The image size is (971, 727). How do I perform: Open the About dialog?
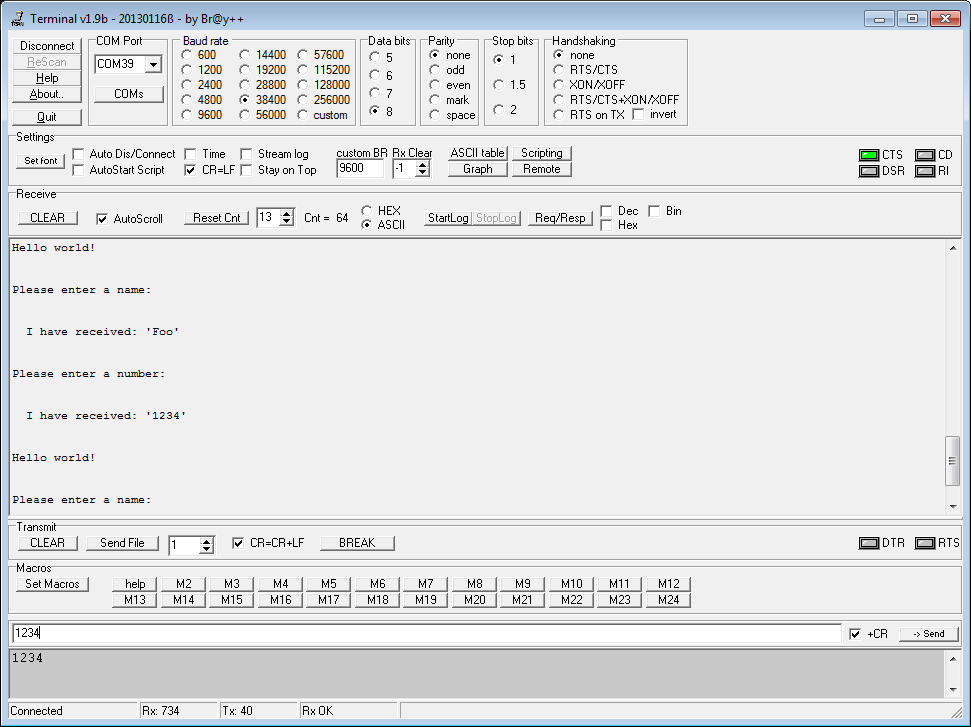click(x=47, y=94)
